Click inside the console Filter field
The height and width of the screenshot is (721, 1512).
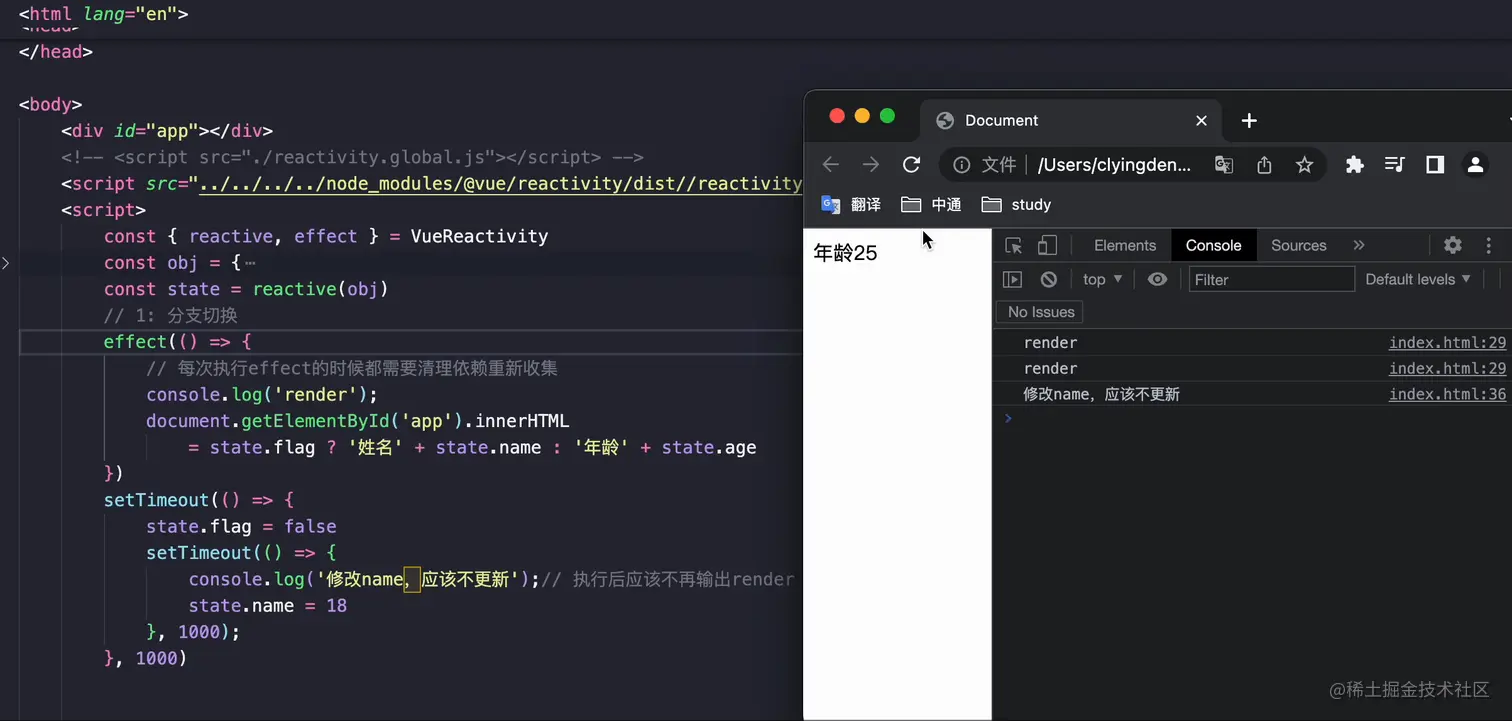pos(1270,280)
